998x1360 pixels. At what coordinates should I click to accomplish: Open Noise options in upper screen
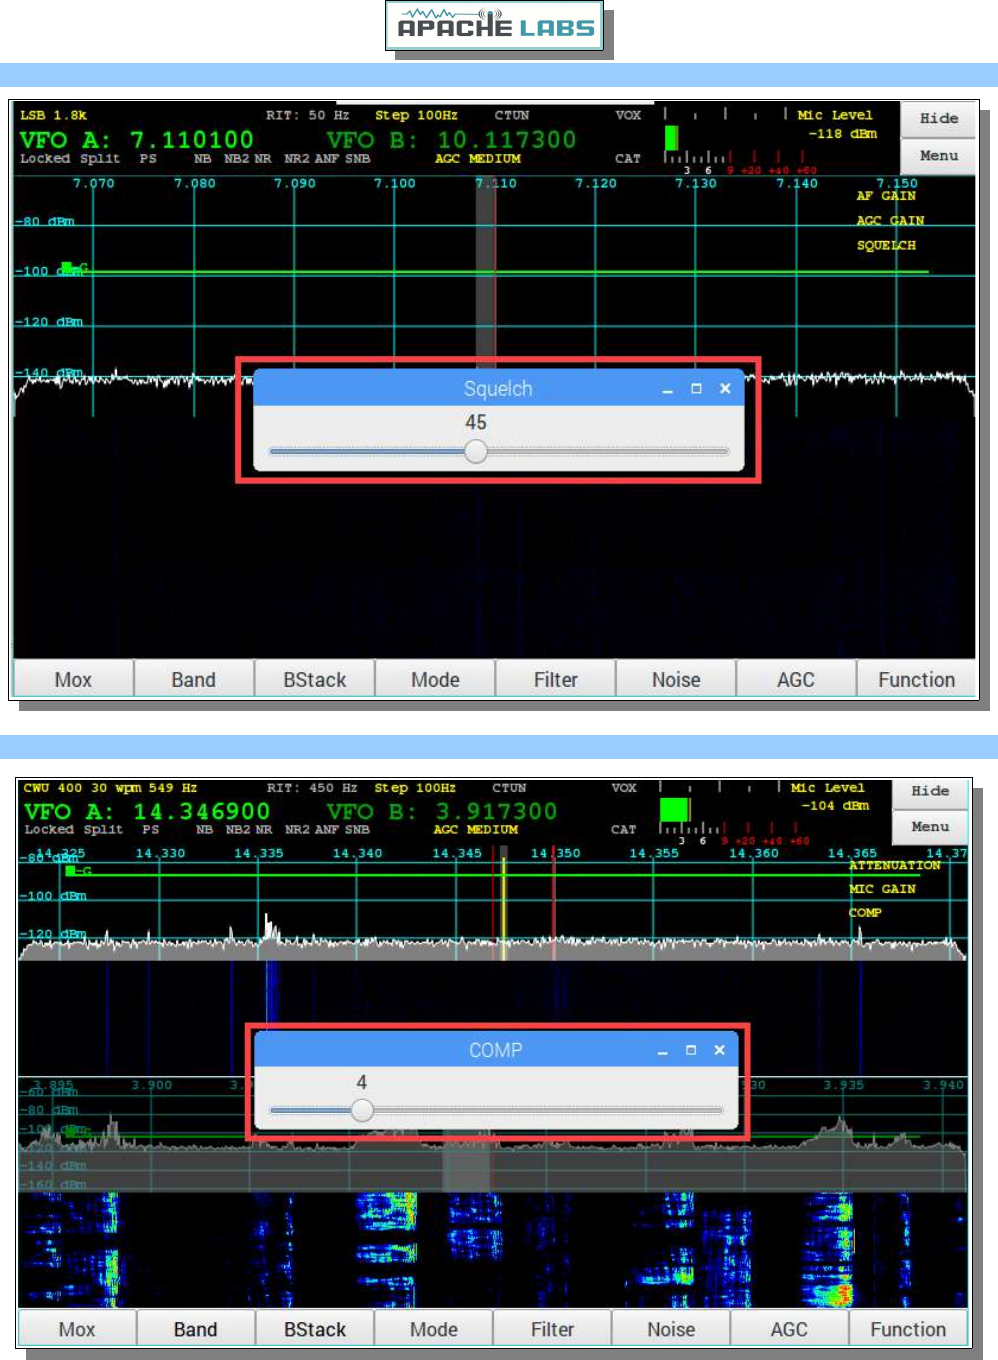[676, 679]
